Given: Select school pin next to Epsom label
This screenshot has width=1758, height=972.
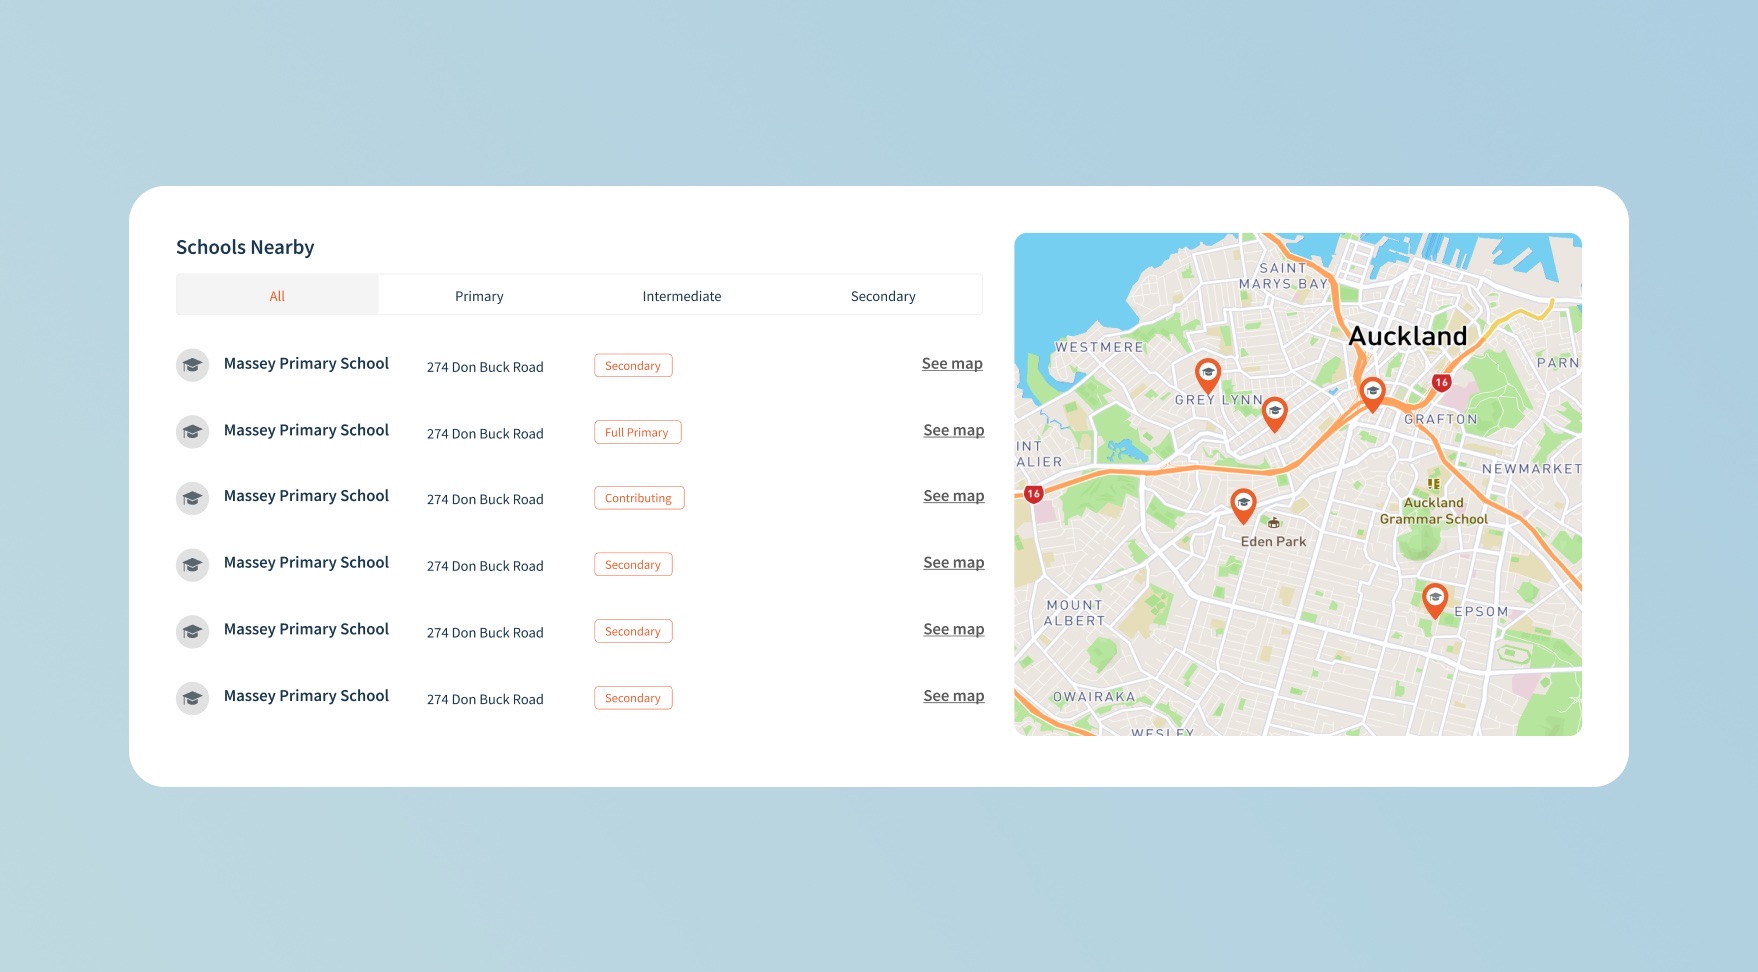Looking at the screenshot, I should tap(1435, 600).
